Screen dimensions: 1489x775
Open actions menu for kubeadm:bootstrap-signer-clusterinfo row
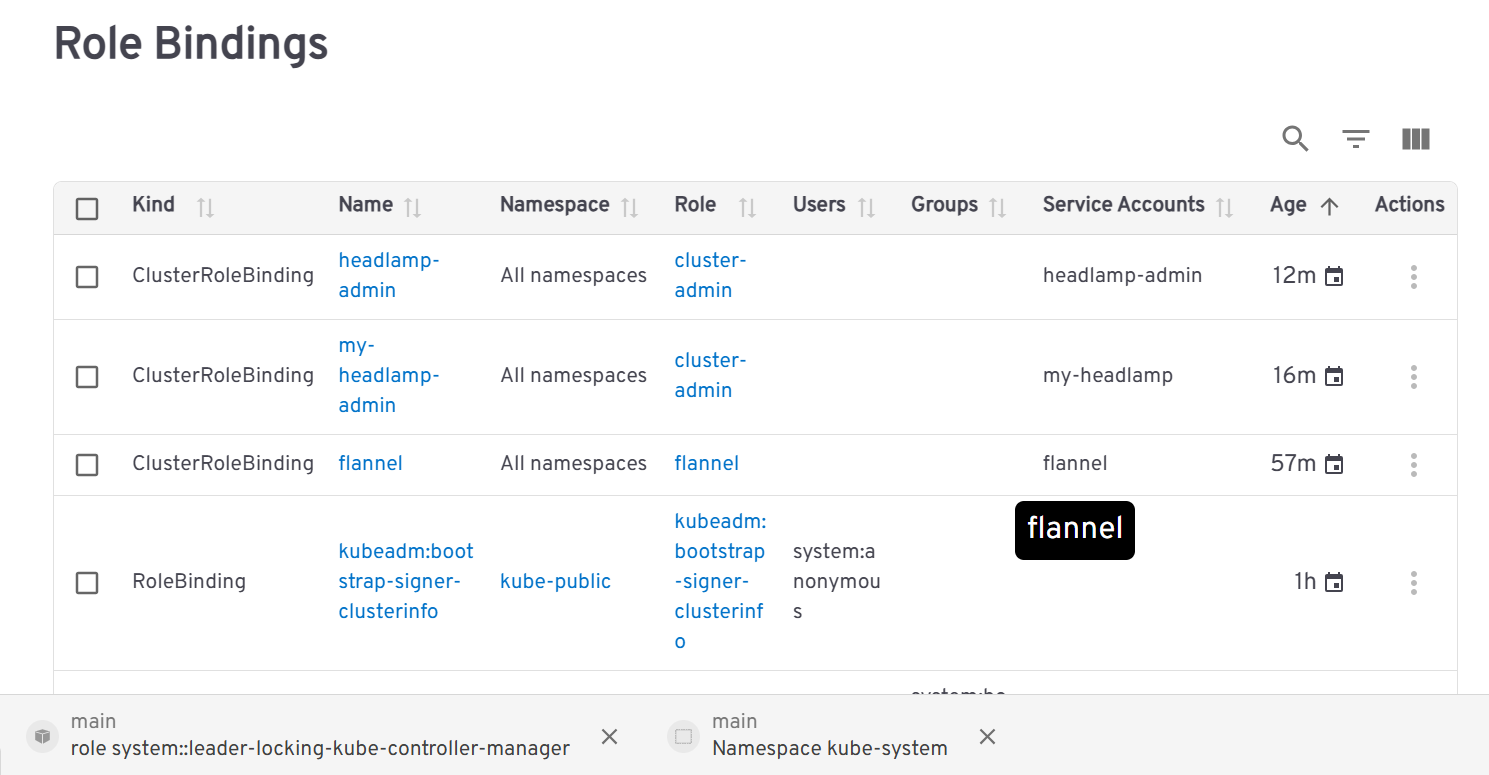pos(1413,583)
